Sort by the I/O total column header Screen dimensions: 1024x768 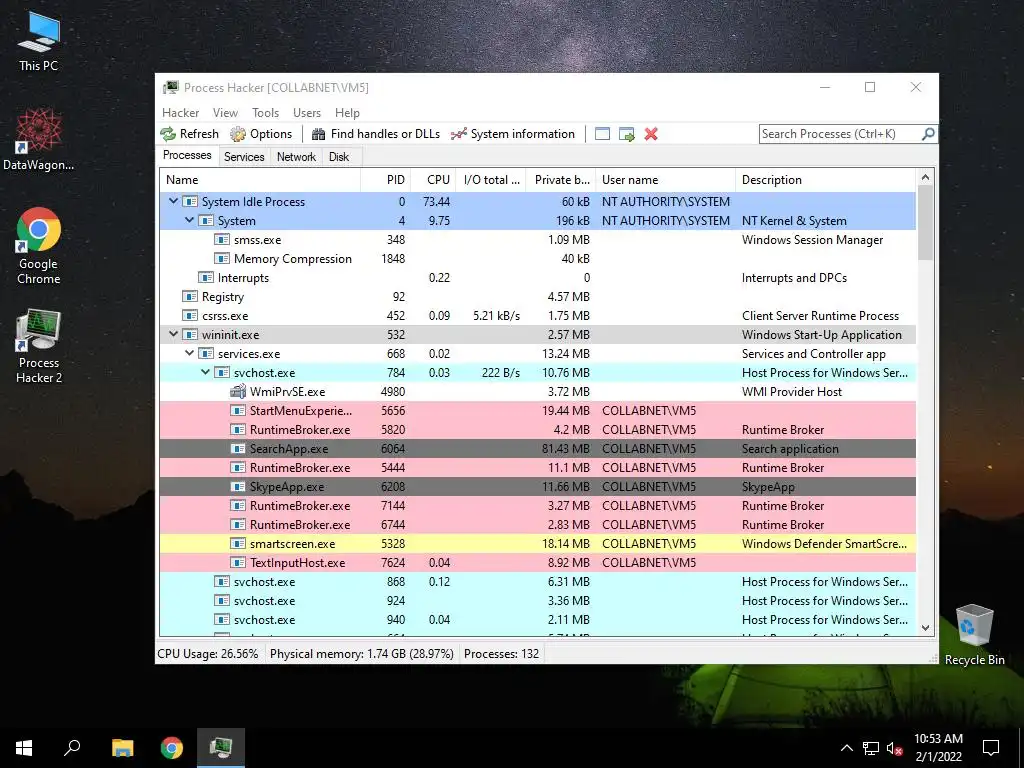[x=490, y=180]
